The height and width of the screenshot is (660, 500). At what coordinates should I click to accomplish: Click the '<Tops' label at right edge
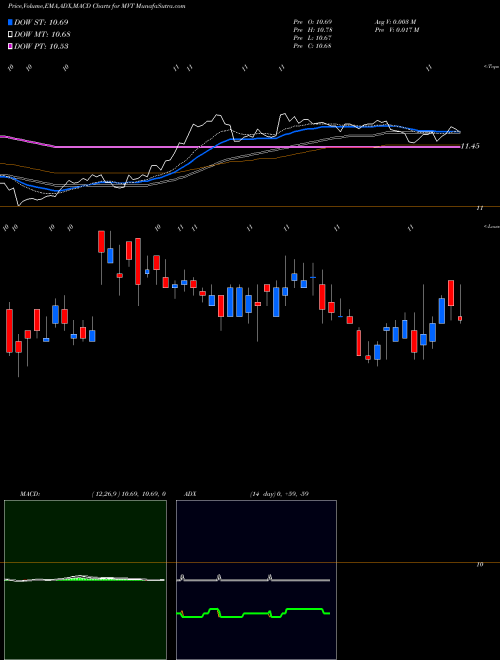click(491, 67)
